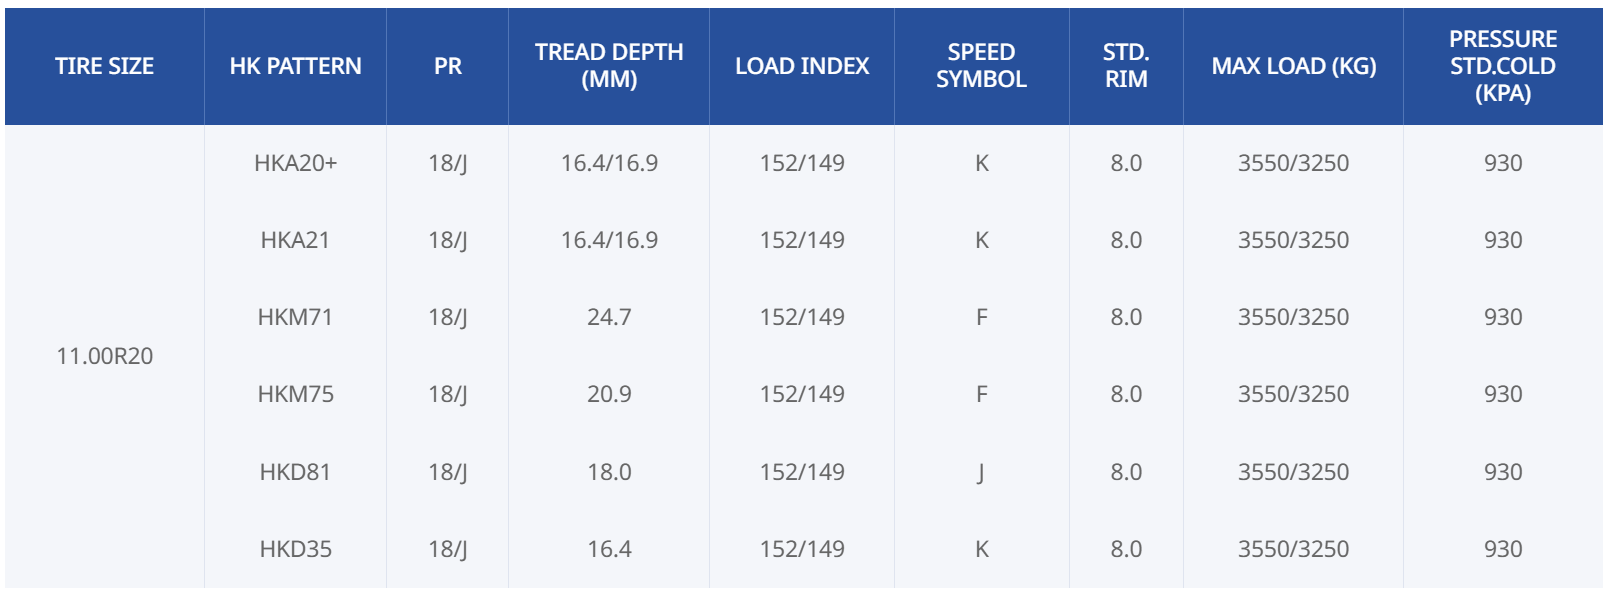Click the 24.7 tread depth value
Image resolution: width=1614 pixels, height=595 pixels.
(x=608, y=317)
